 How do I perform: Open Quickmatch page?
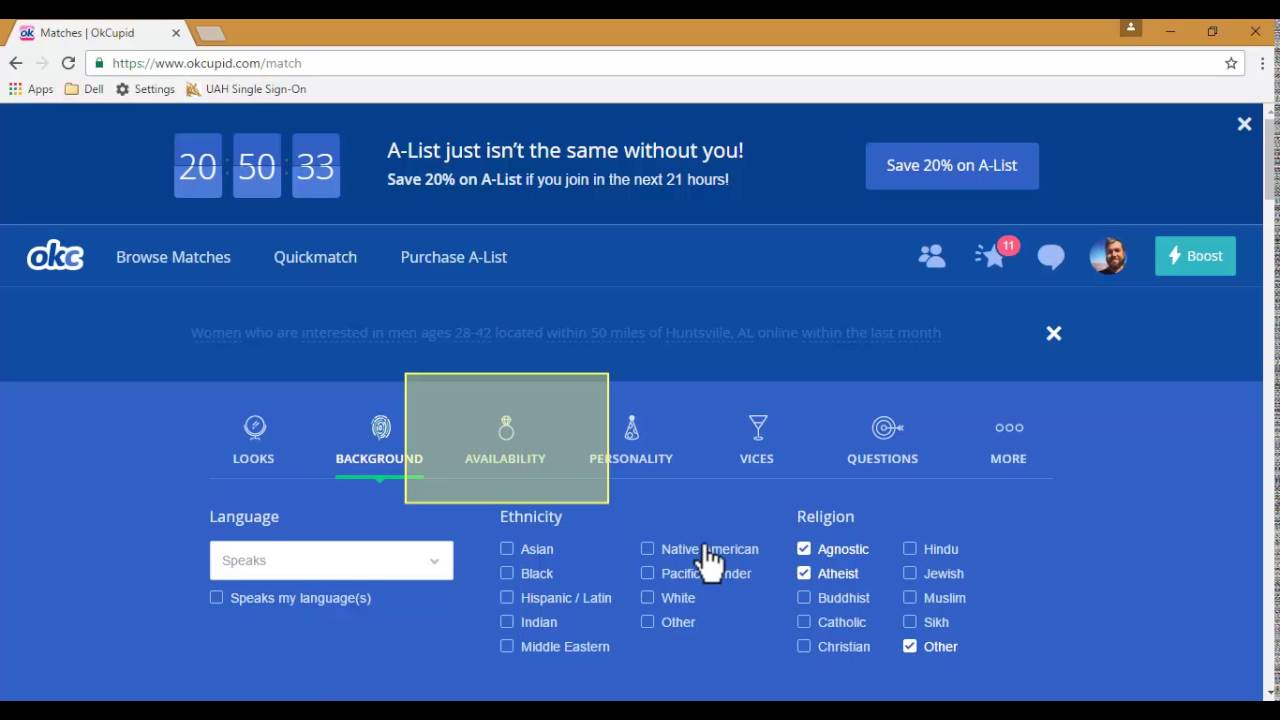coord(315,257)
